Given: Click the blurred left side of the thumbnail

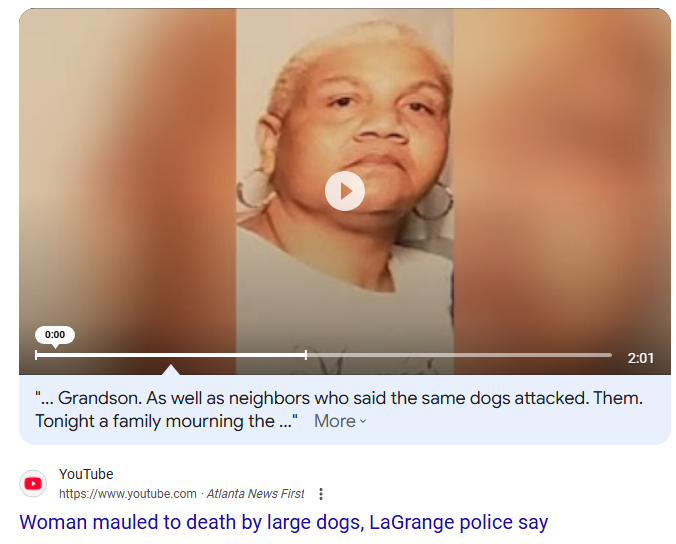Looking at the screenshot, I should (128, 172).
